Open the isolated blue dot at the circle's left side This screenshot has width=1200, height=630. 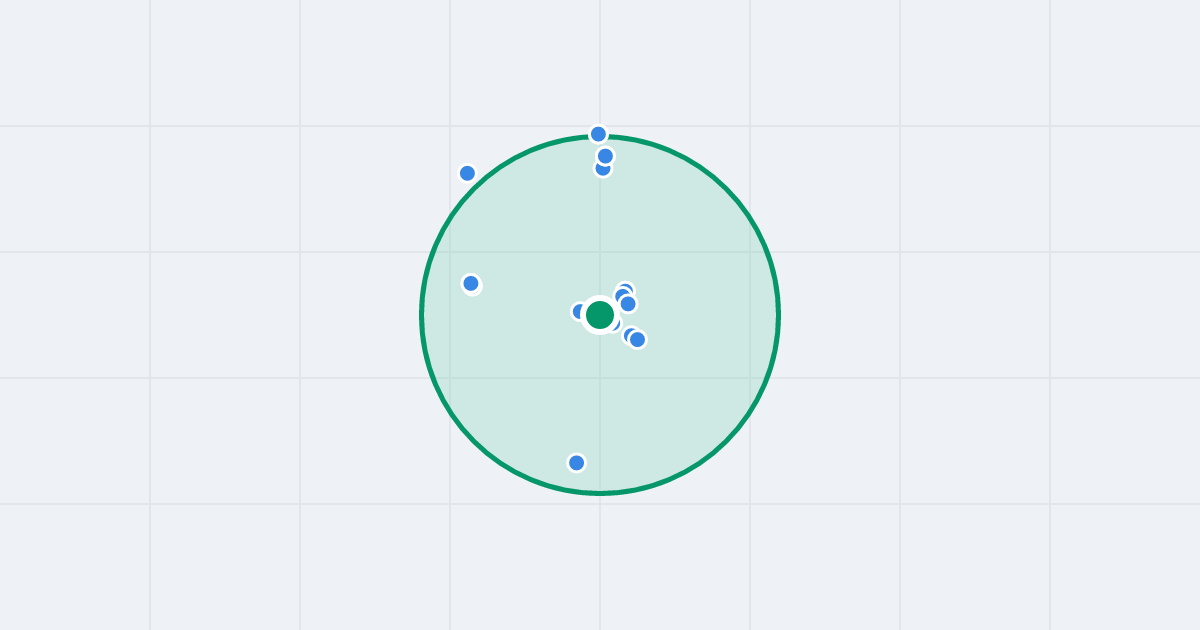[x=471, y=284]
